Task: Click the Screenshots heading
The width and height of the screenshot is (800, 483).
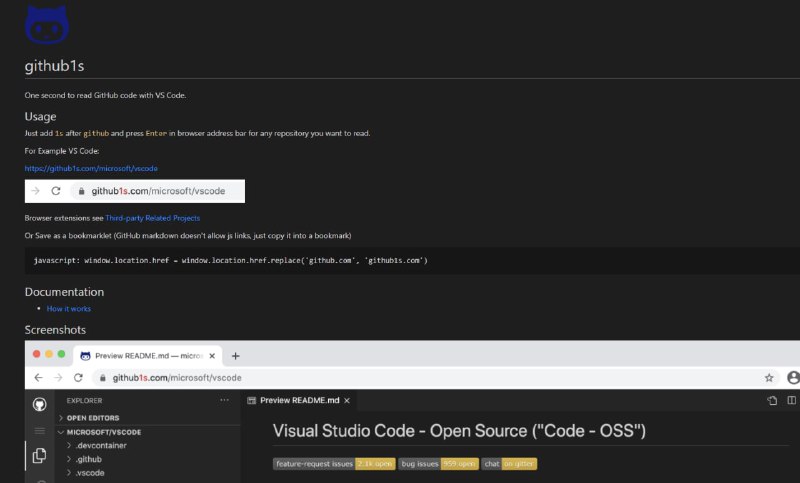Action: pos(55,329)
